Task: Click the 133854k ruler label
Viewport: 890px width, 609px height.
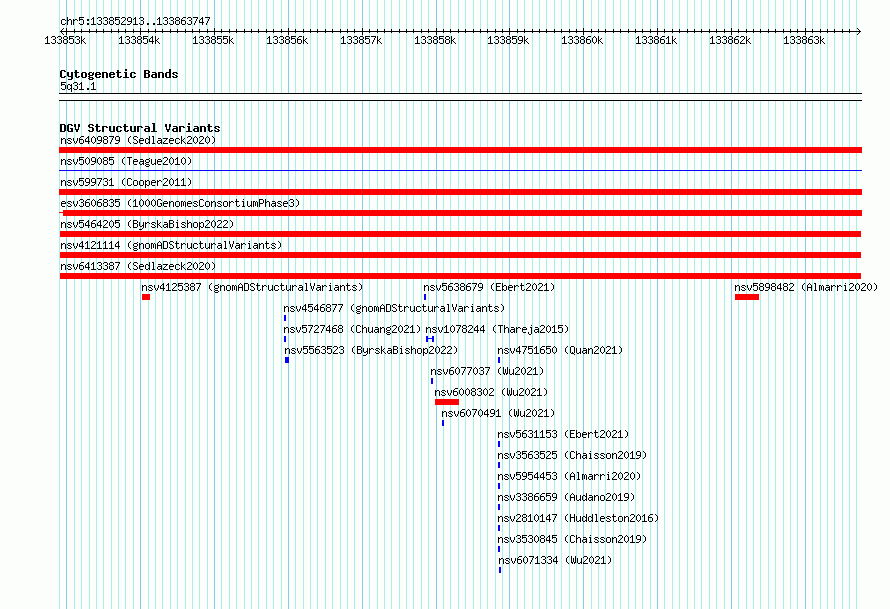Action: (139, 40)
